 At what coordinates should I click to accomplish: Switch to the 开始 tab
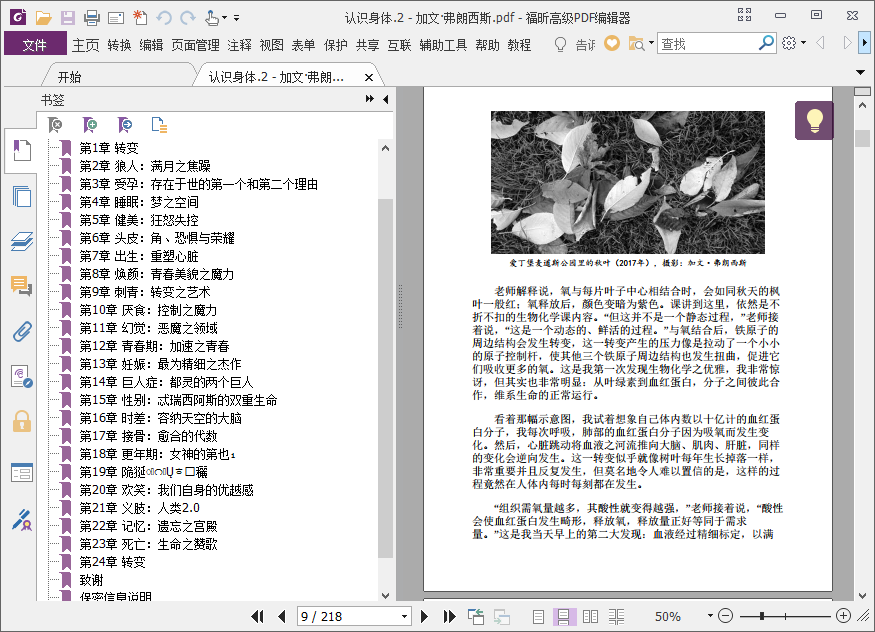click(x=69, y=77)
